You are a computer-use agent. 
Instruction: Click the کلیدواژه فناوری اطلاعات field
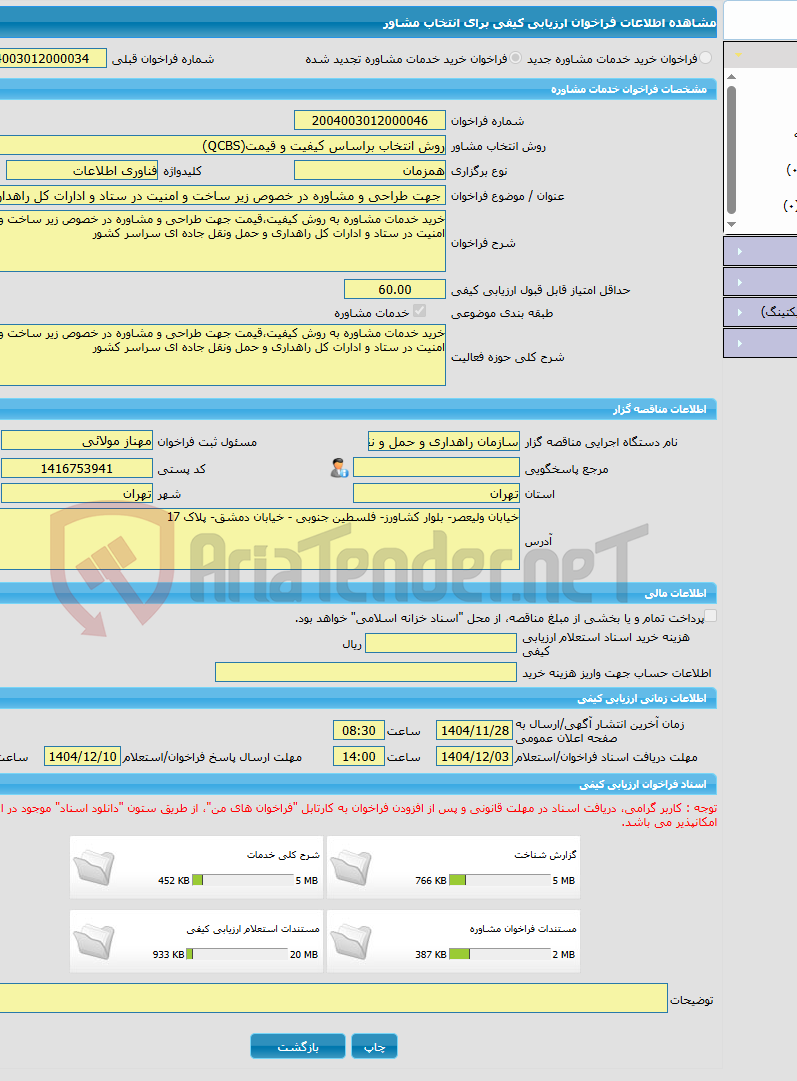pyautogui.click(x=81, y=170)
